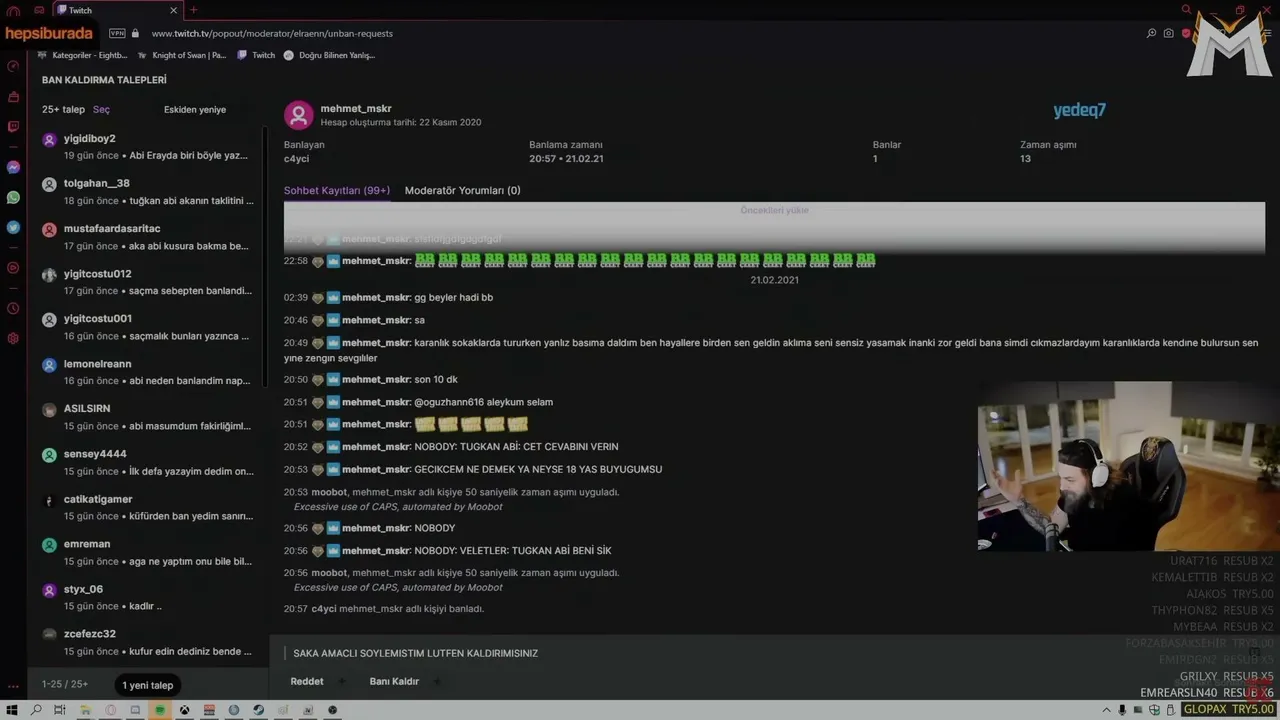Click the three-dot sidebar setup icon
Screen dimensions: 1280x720
click(x=13, y=687)
